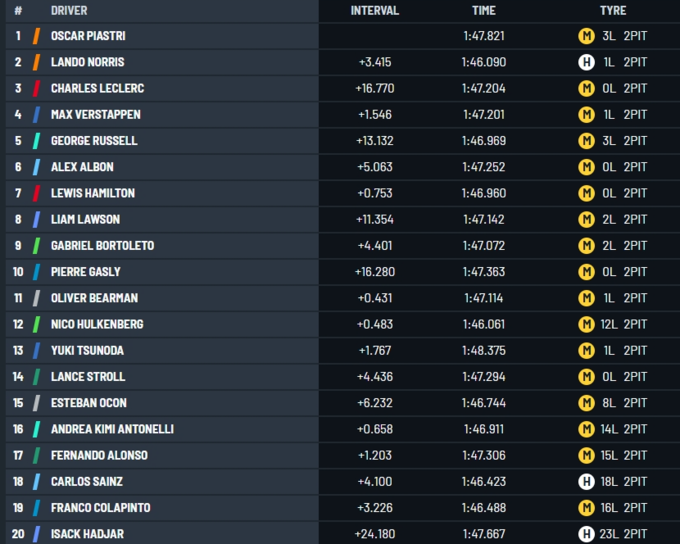
Task: Open driver Lewis Hamilton's name
Action: (x=93, y=193)
